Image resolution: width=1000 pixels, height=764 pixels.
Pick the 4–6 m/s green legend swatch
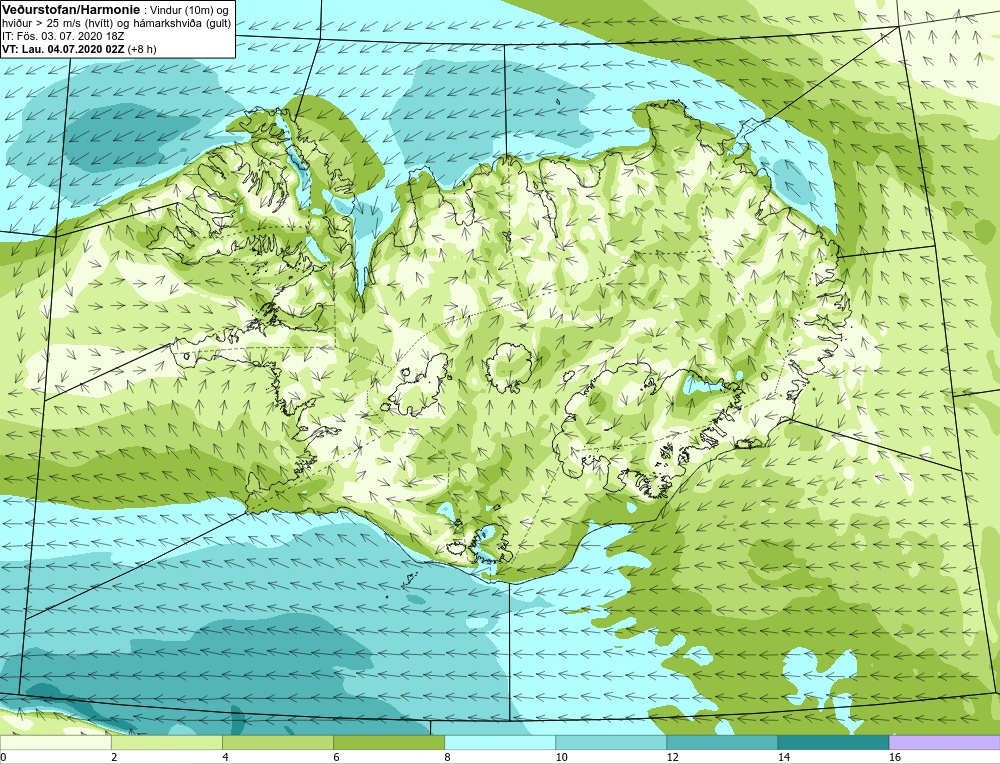pyautogui.click(x=277, y=742)
